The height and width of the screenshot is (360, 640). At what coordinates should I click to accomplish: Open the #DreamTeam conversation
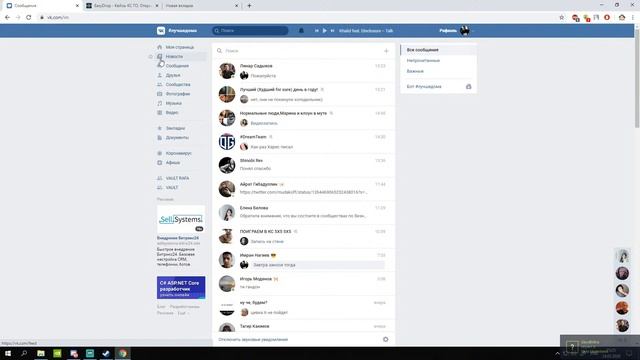tap(303, 142)
